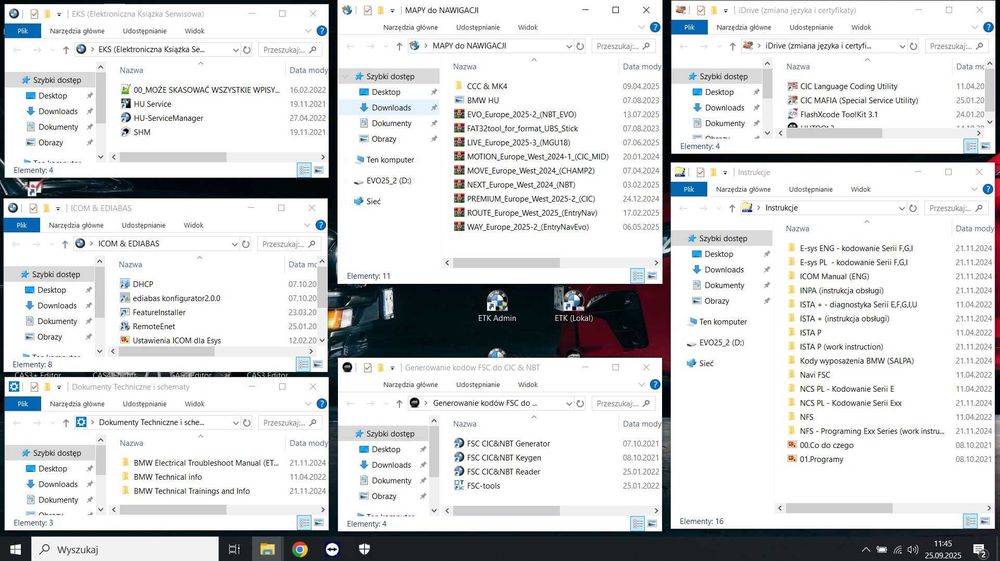Expand address bar dropdown in MAPY do NAWIGACJI
This screenshot has width=1000, height=561.
[x=569, y=46]
